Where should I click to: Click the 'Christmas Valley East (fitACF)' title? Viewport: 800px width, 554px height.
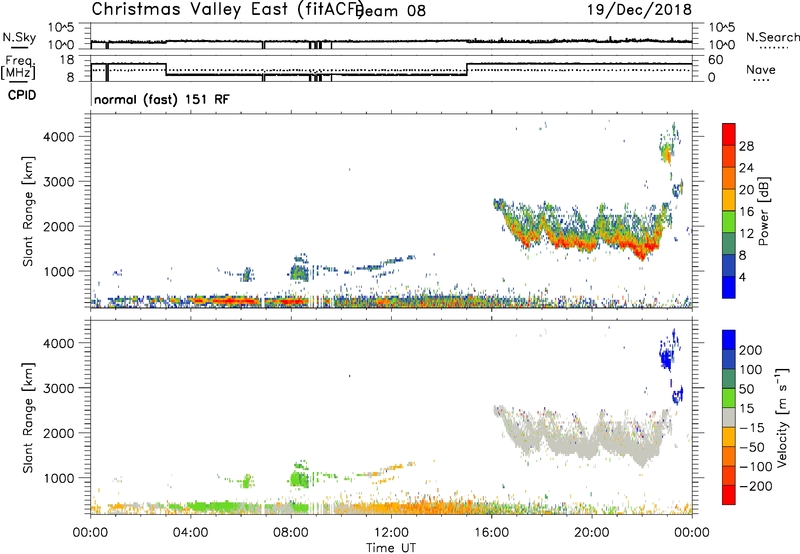coord(228,9)
